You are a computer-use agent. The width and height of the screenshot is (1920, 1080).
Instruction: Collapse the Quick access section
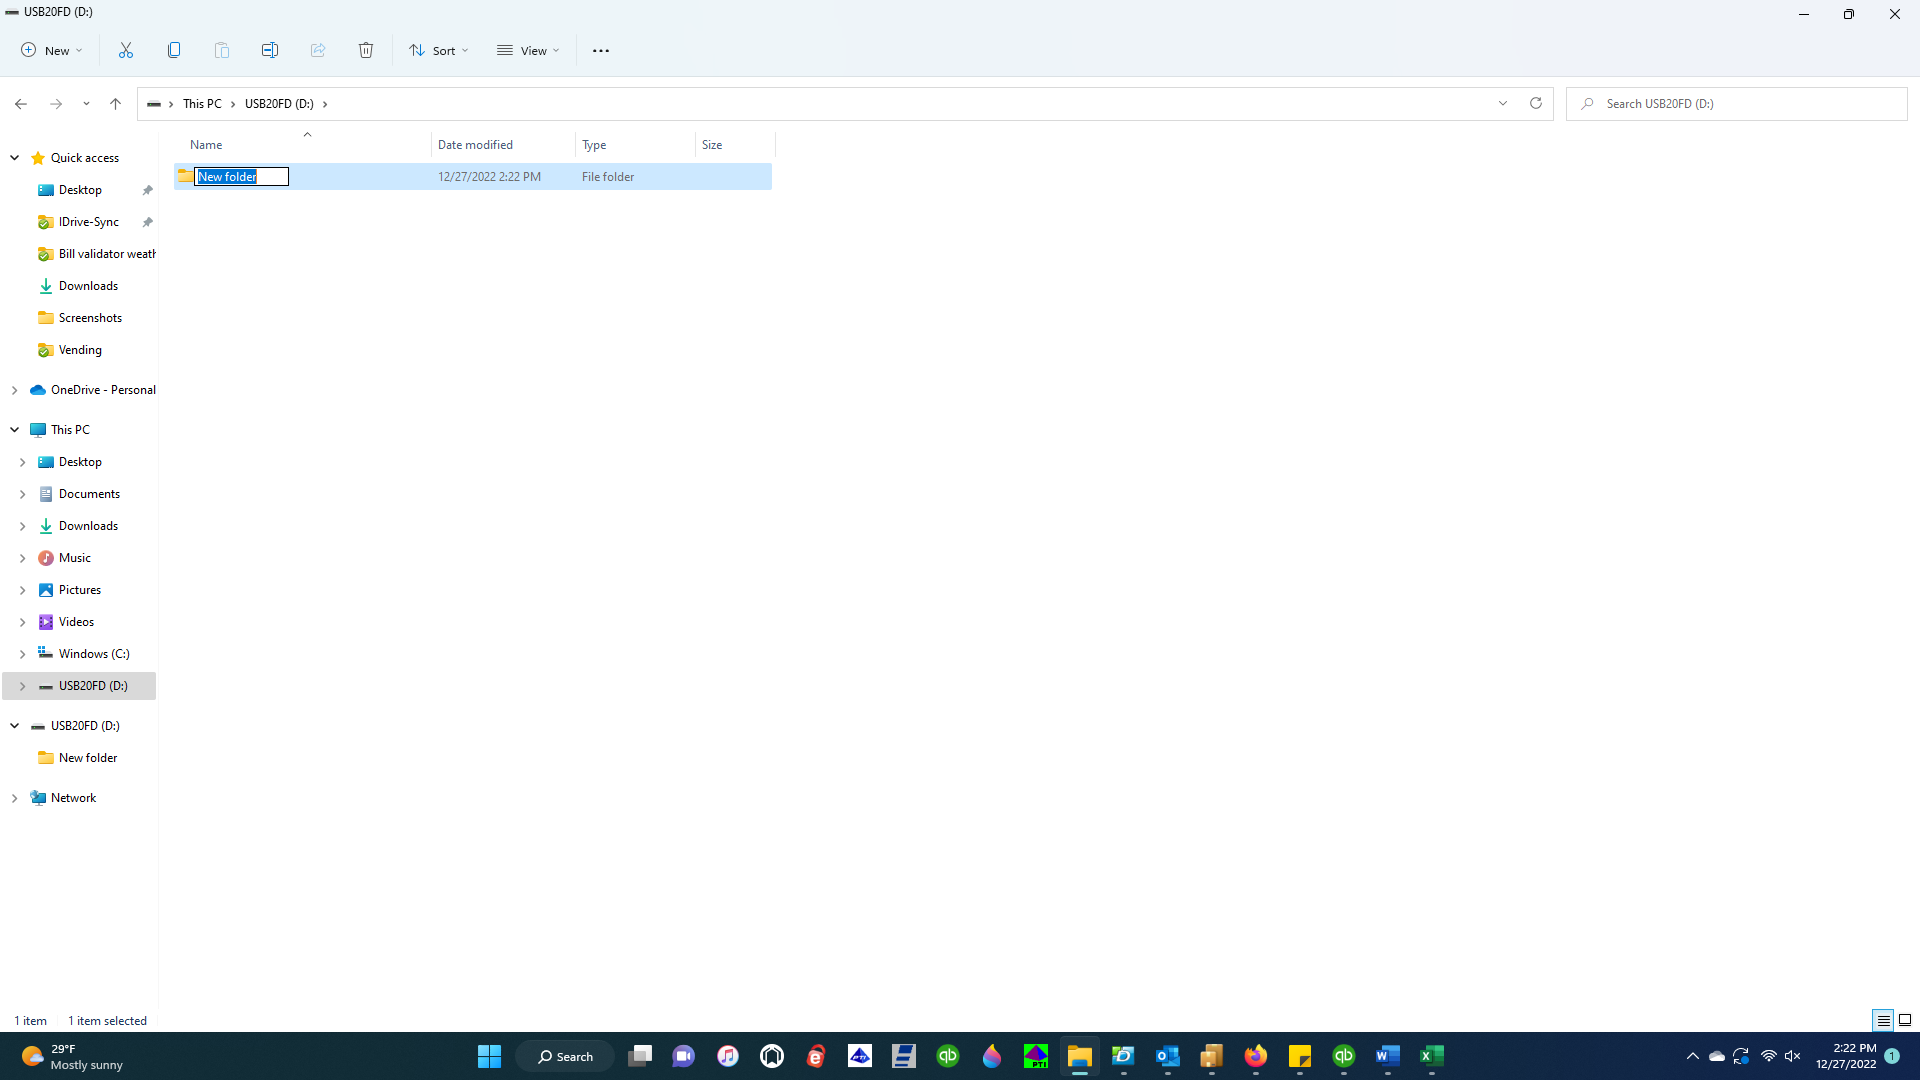point(15,158)
